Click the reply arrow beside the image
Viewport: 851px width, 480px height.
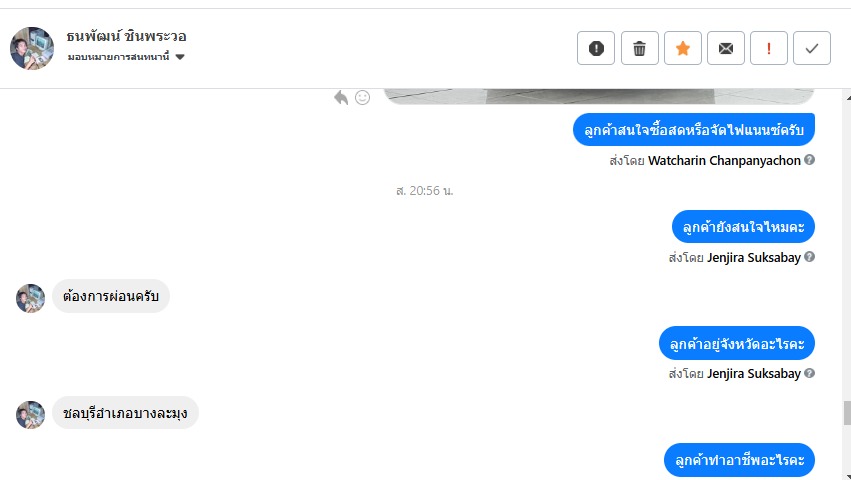point(341,97)
